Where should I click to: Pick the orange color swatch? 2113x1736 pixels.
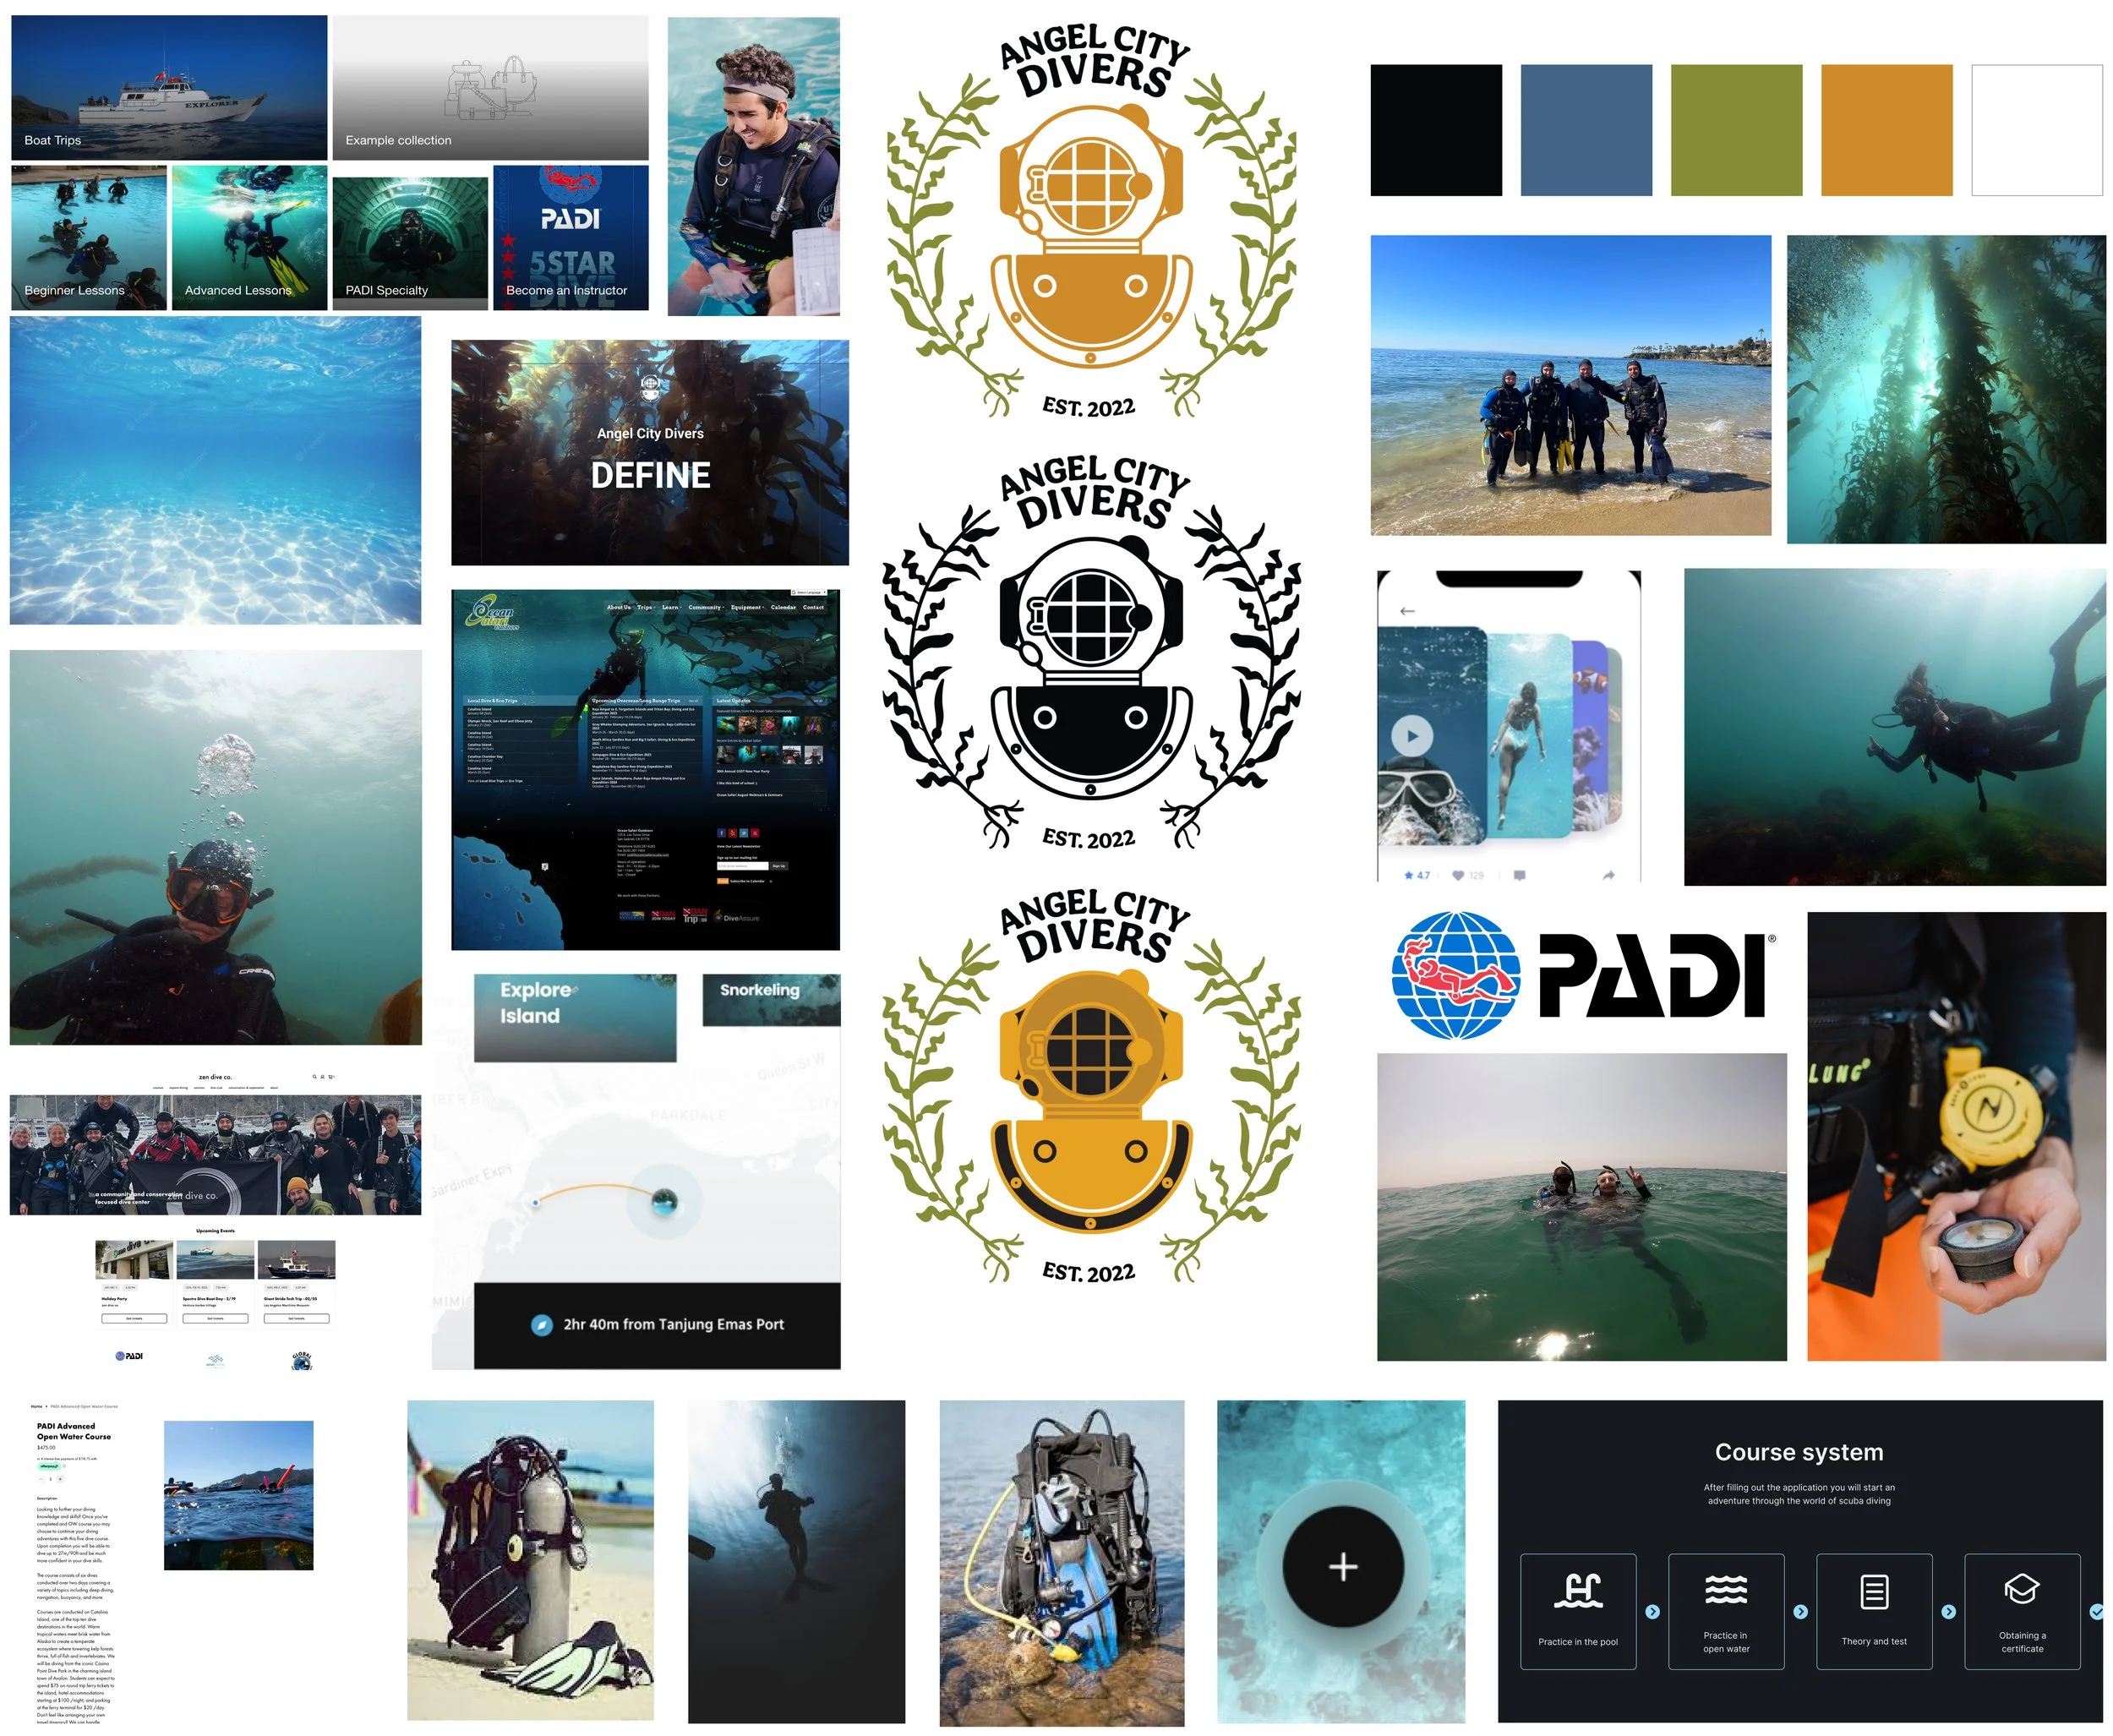point(1886,130)
